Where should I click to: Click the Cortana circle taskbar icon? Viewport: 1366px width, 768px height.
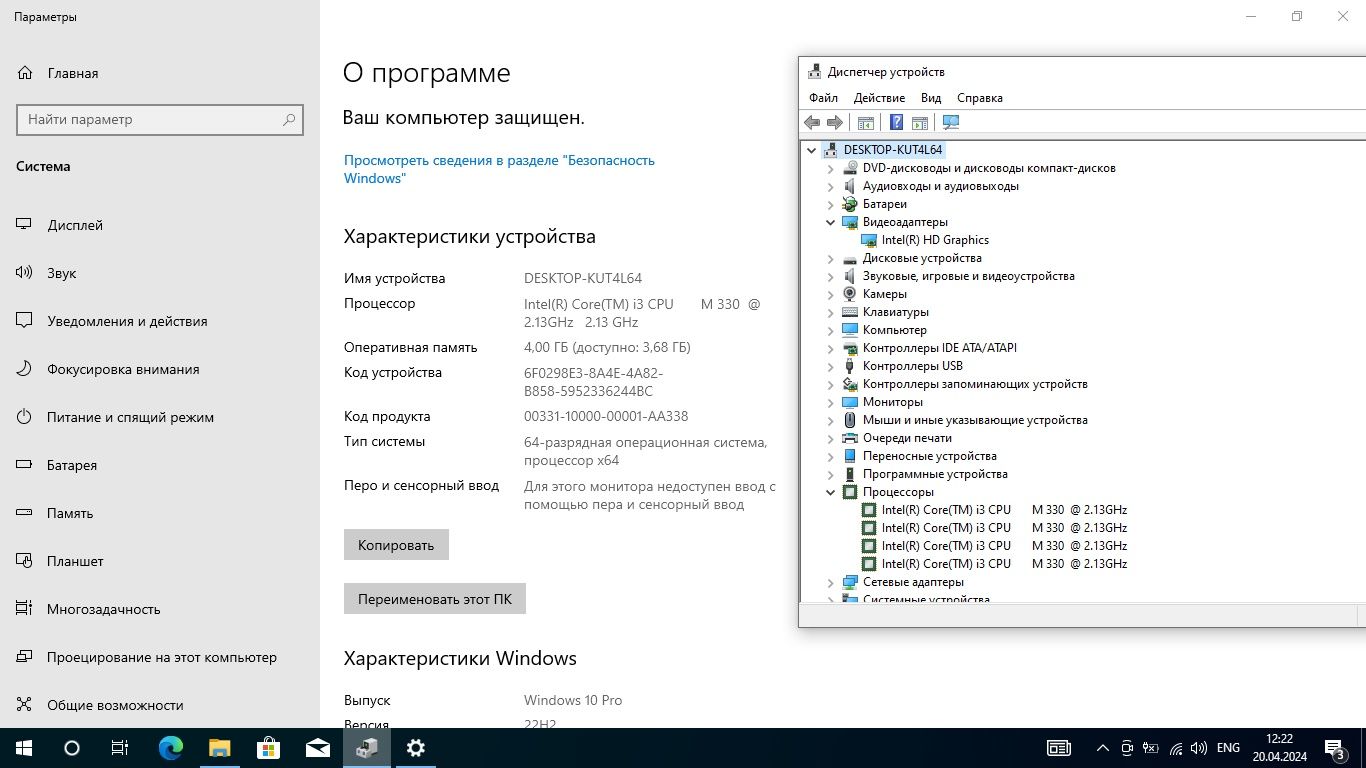72,748
